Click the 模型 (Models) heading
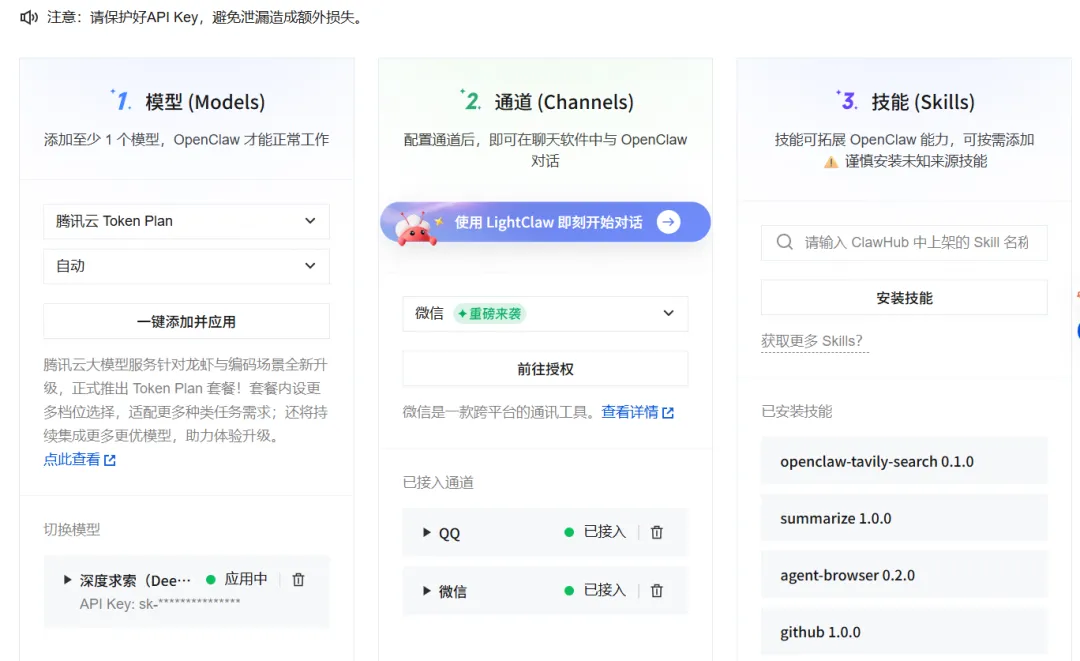The width and height of the screenshot is (1080, 661). [x=205, y=102]
